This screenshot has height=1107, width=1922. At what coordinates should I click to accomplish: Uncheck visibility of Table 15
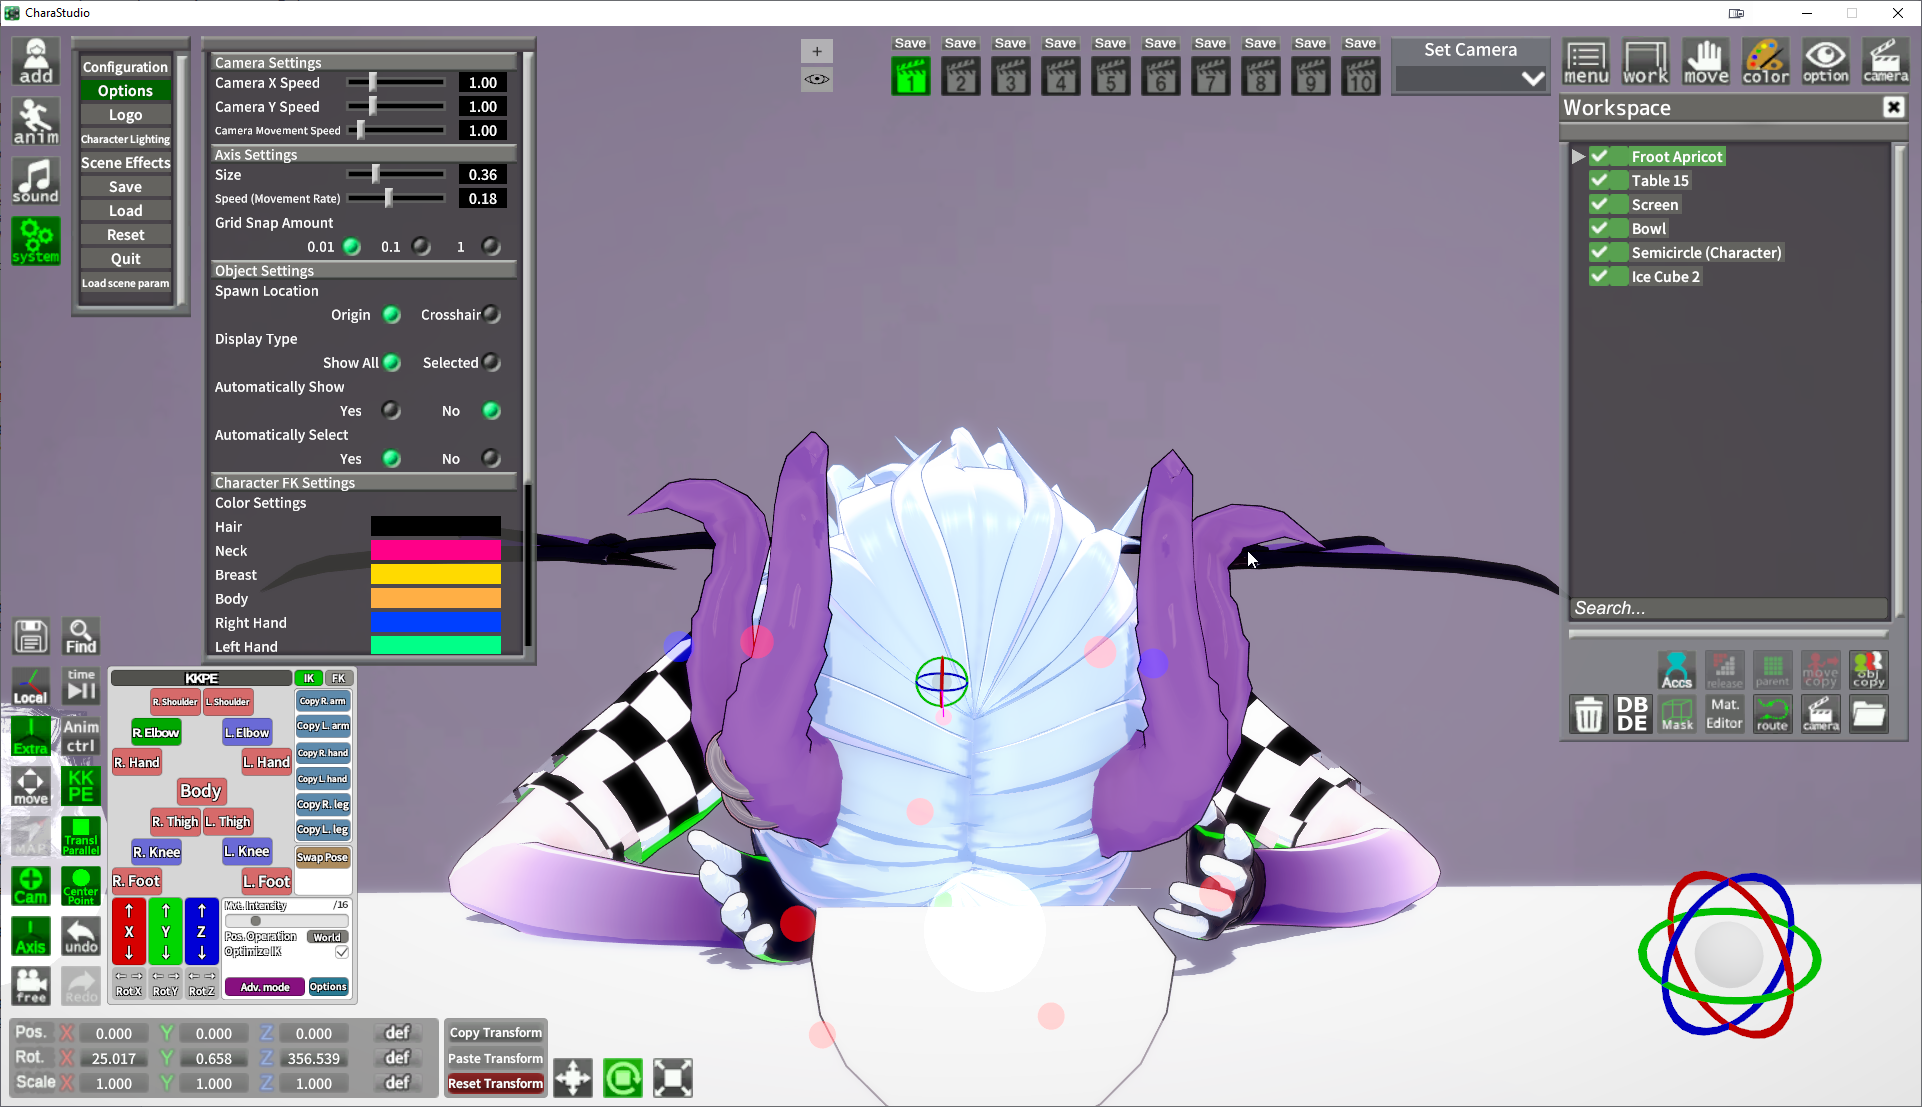(x=1600, y=180)
